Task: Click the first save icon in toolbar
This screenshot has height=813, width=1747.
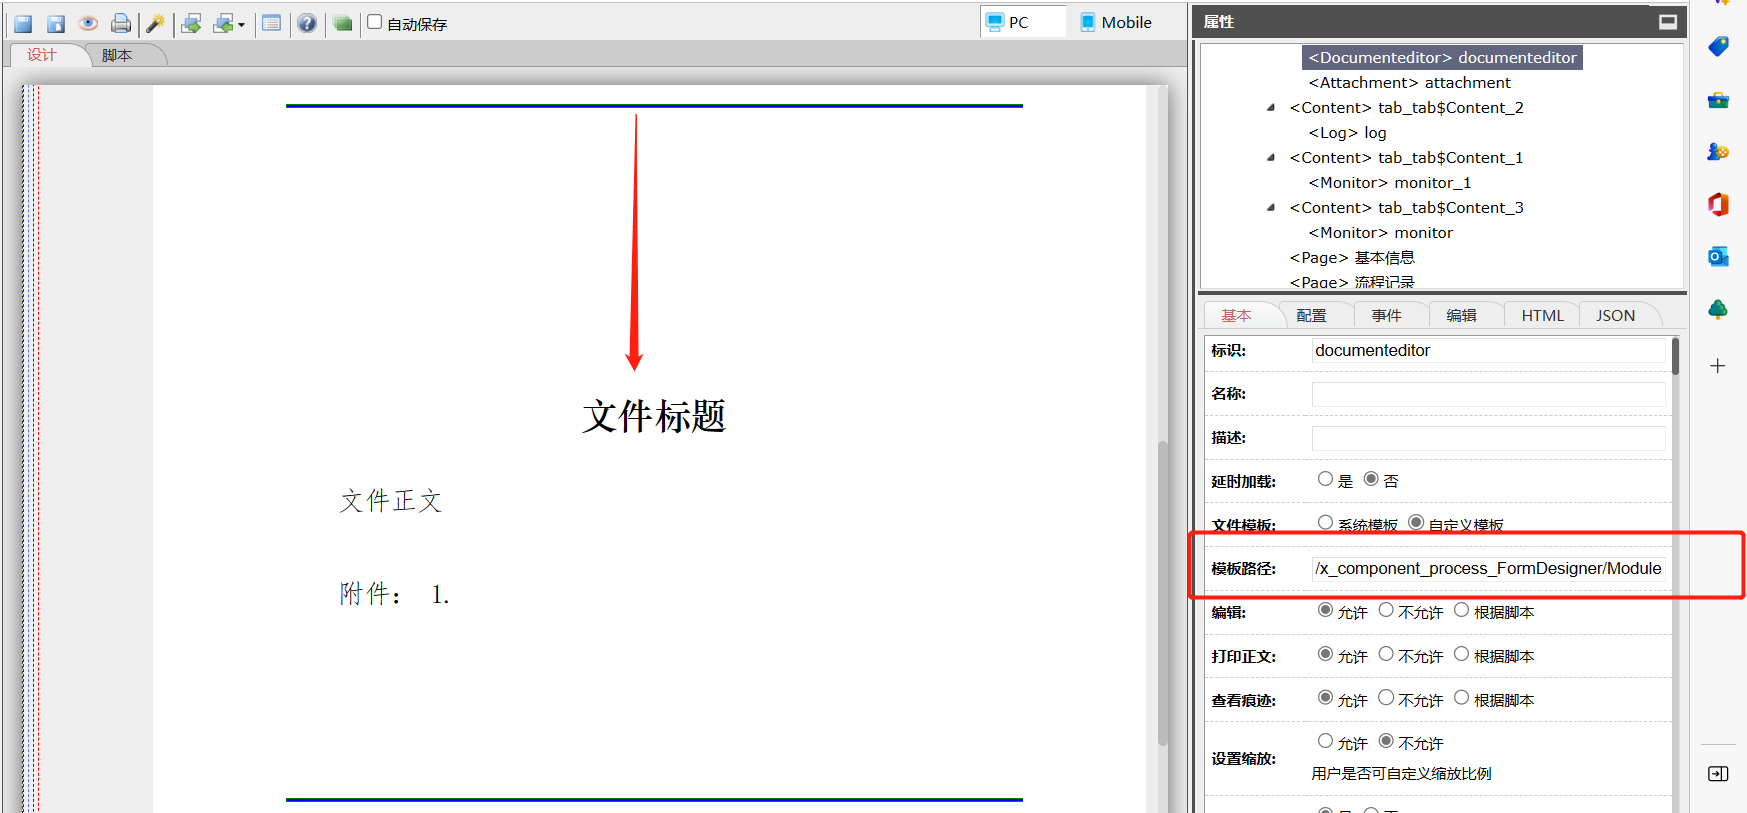Action: coord(23,23)
